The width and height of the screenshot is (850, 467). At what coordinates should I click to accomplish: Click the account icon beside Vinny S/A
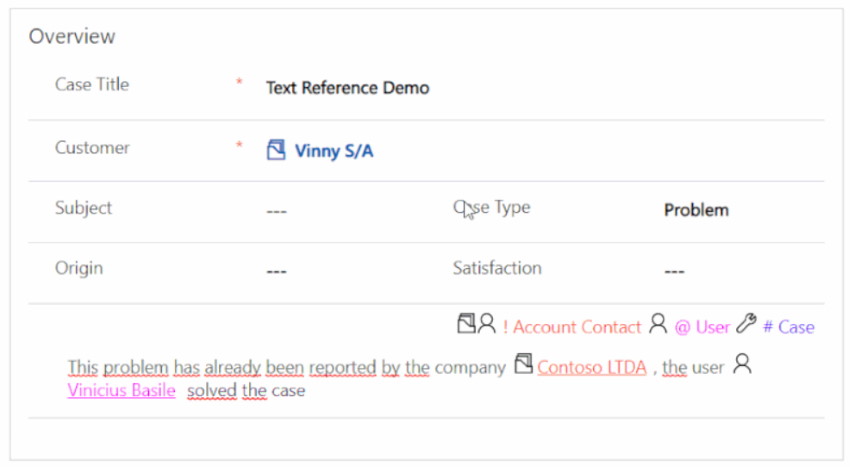(x=276, y=150)
